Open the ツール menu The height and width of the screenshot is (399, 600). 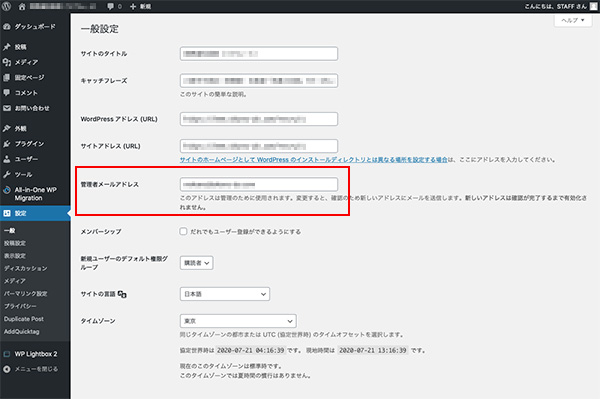tap(23, 174)
